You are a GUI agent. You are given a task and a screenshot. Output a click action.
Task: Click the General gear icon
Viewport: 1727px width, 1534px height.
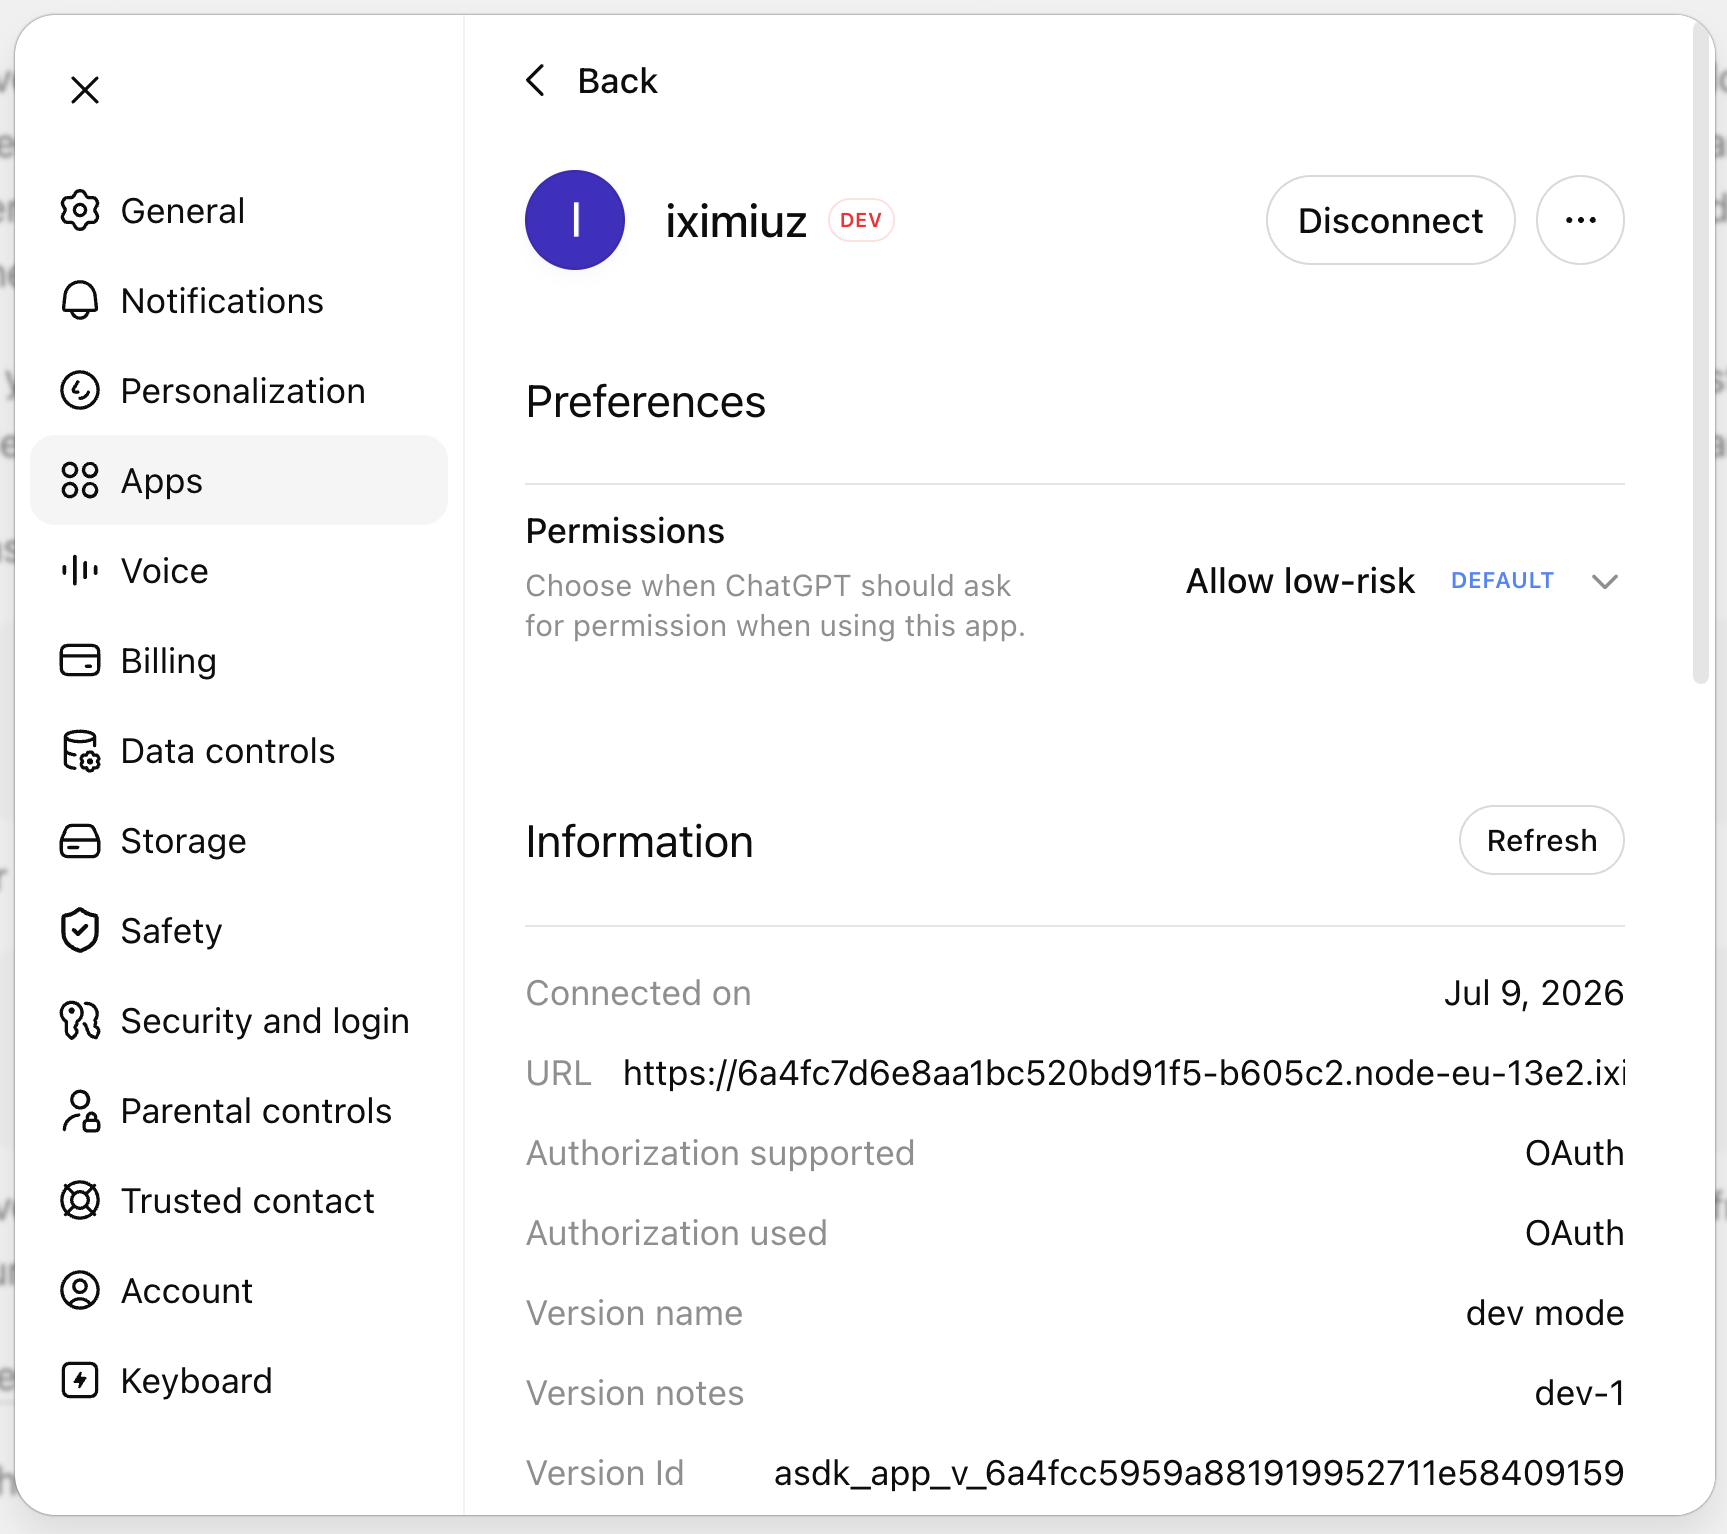[x=80, y=211]
